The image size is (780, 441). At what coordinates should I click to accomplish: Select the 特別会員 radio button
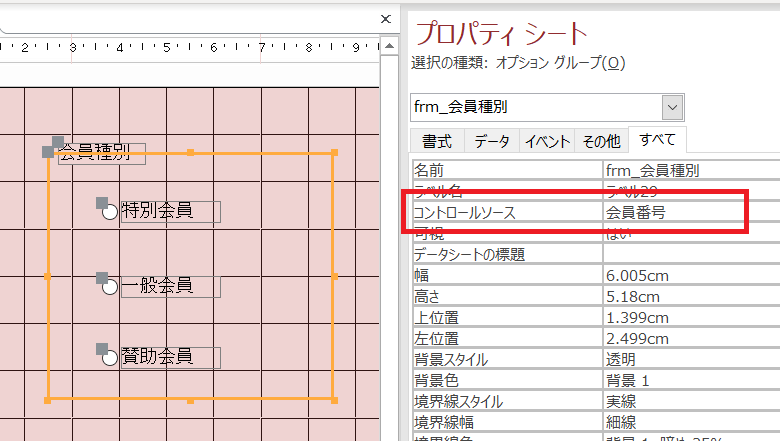[x=109, y=212]
